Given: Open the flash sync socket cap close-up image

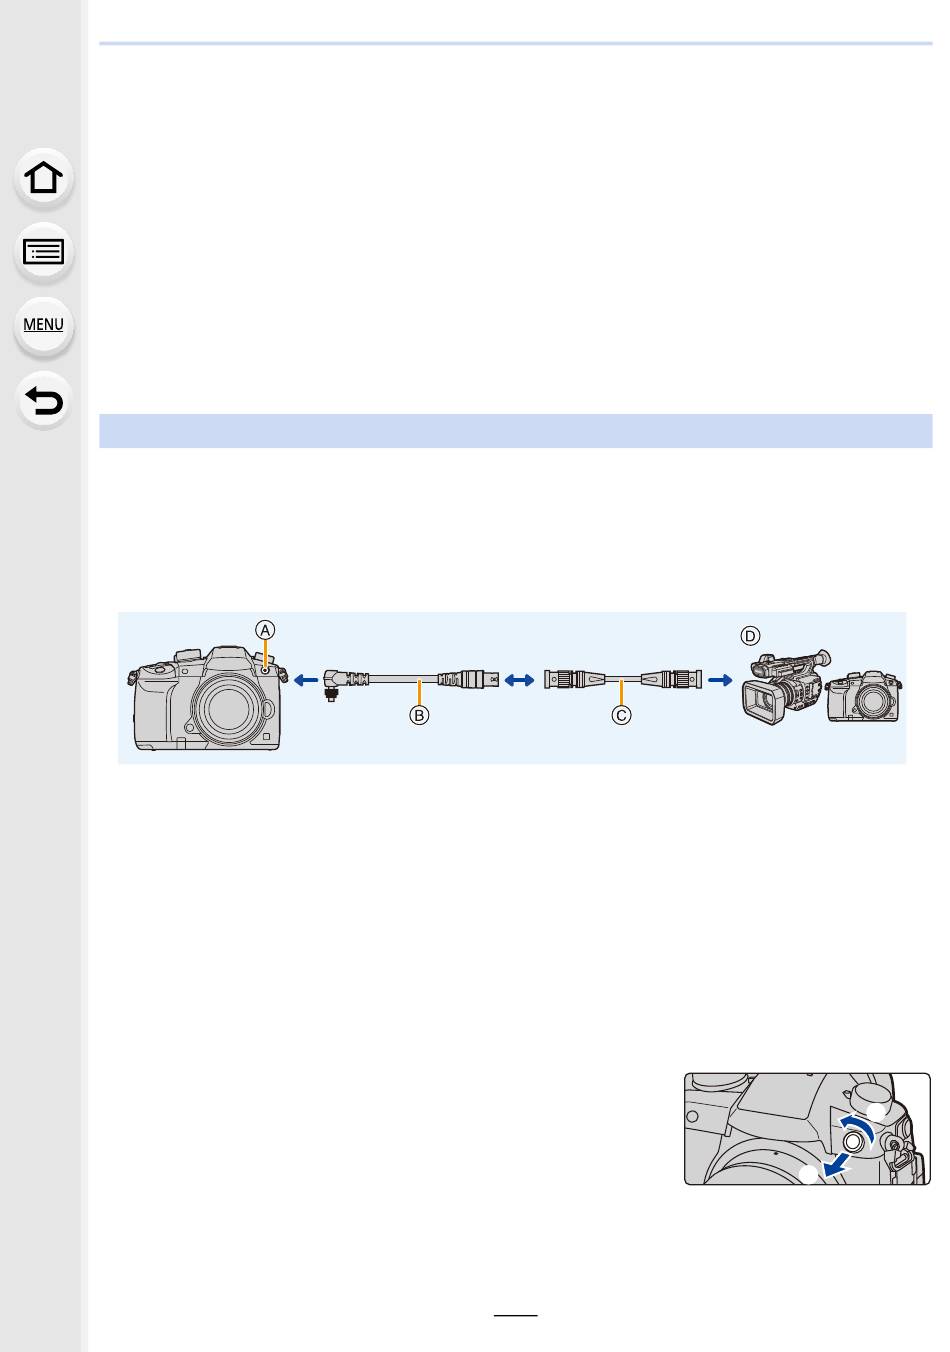Looking at the screenshot, I should 807,1129.
